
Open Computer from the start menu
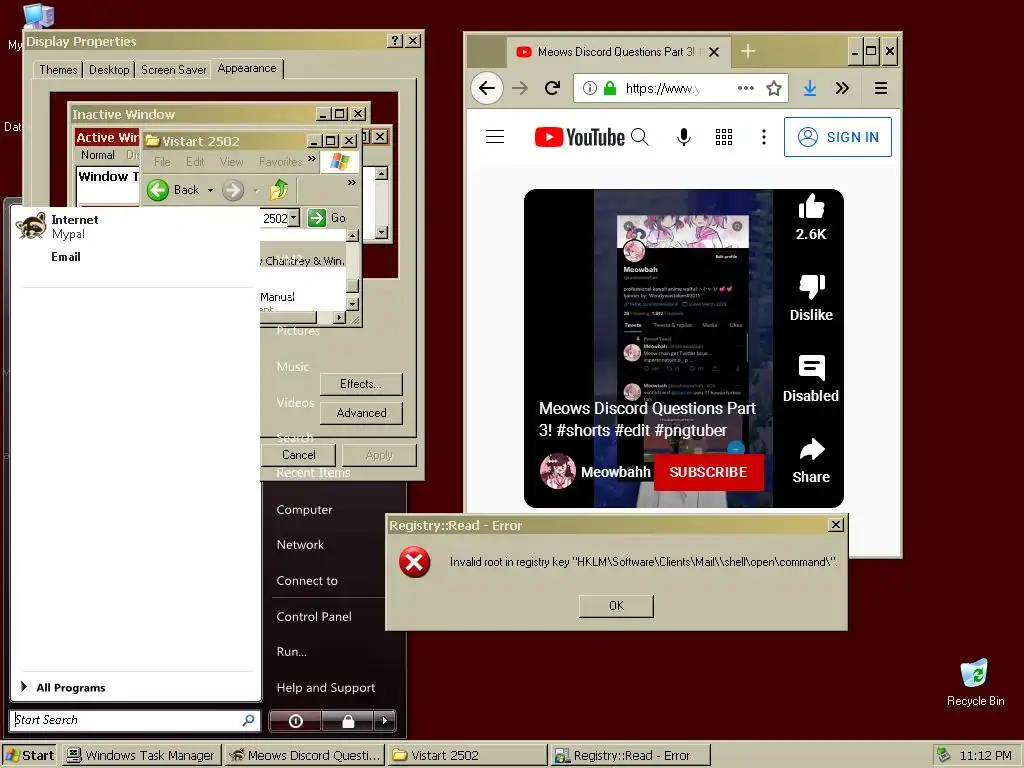(304, 509)
